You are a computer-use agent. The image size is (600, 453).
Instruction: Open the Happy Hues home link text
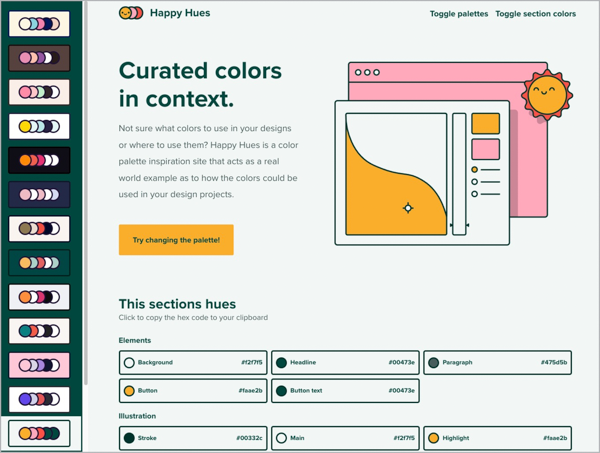coord(180,13)
